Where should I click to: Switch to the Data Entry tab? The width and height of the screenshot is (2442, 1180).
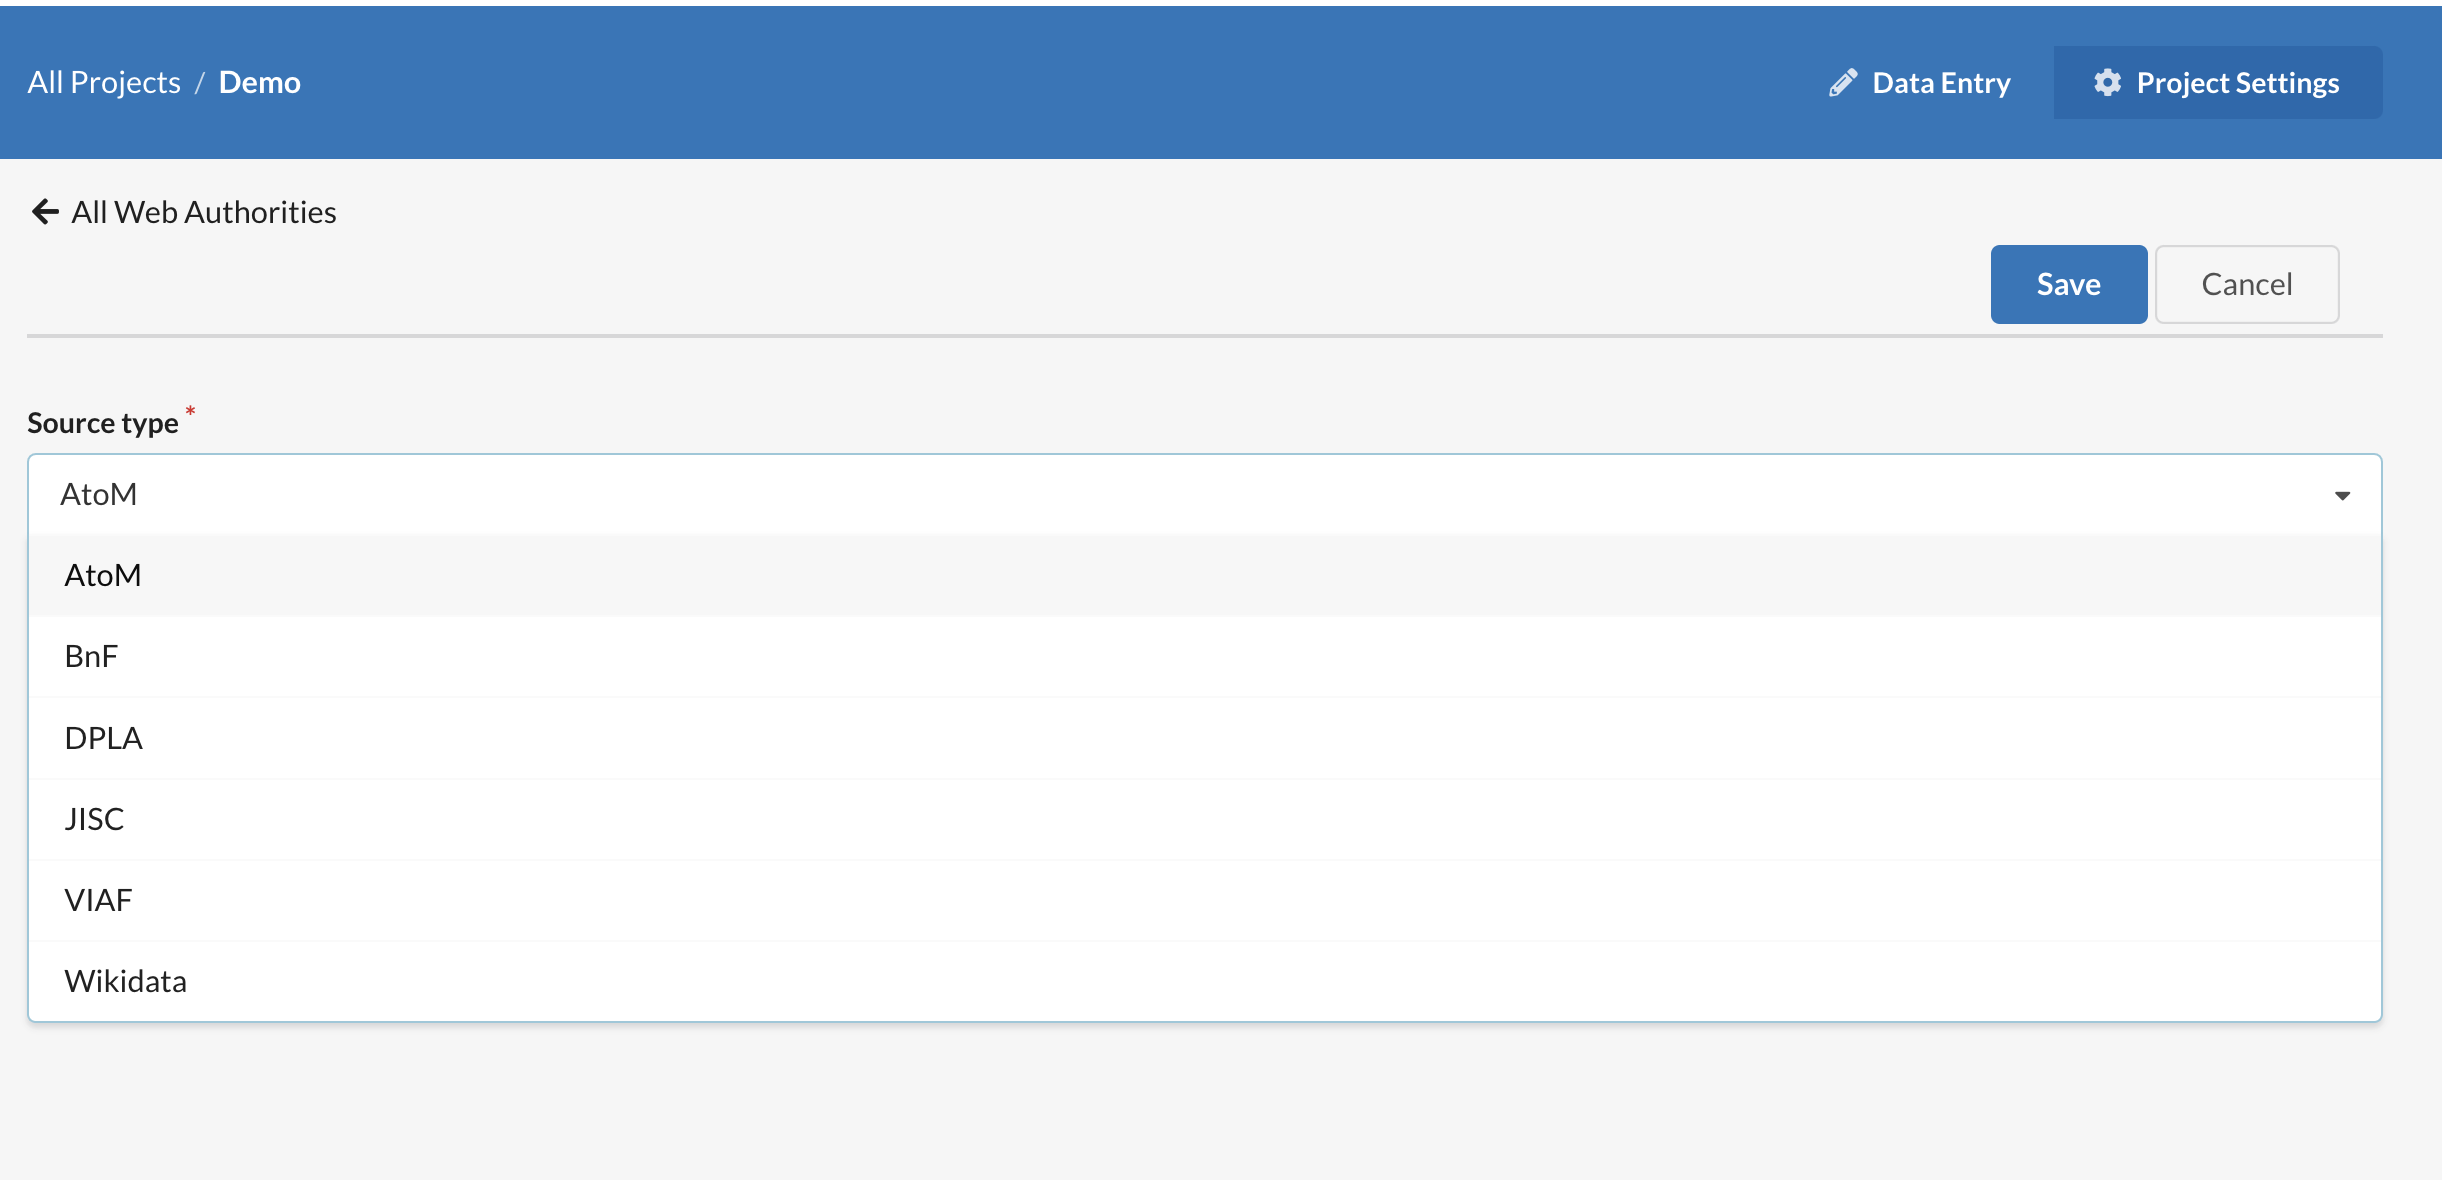click(x=1920, y=83)
